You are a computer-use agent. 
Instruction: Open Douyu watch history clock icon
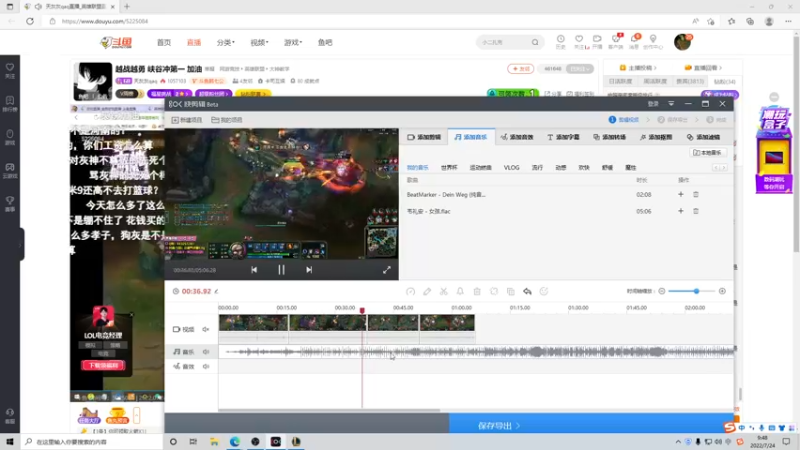tap(560, 41)
